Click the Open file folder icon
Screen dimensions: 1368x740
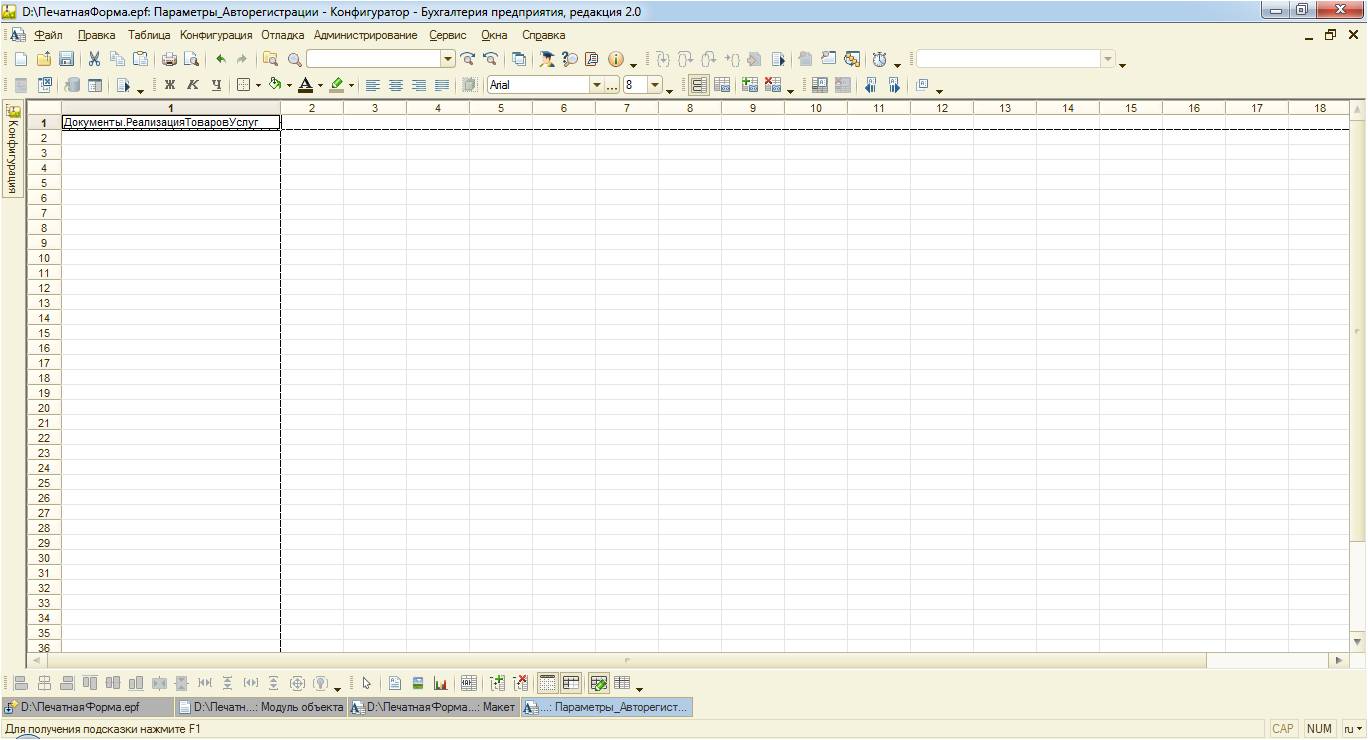point(44,60)
